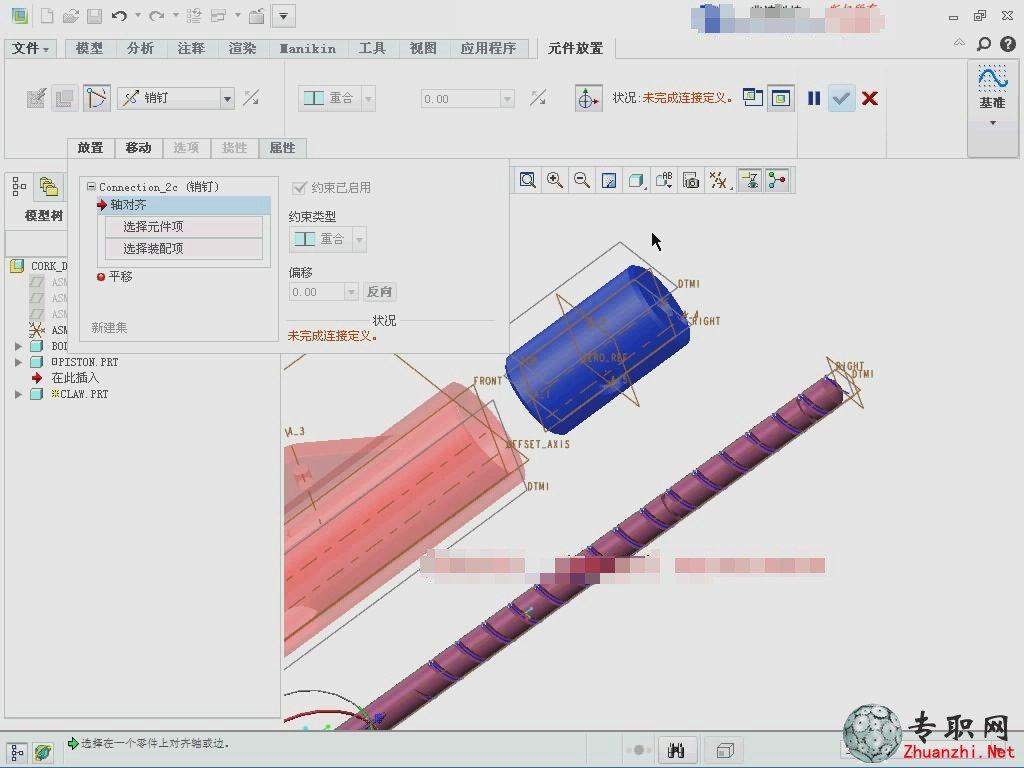Open the 放置 panel tab

[91, 148]
